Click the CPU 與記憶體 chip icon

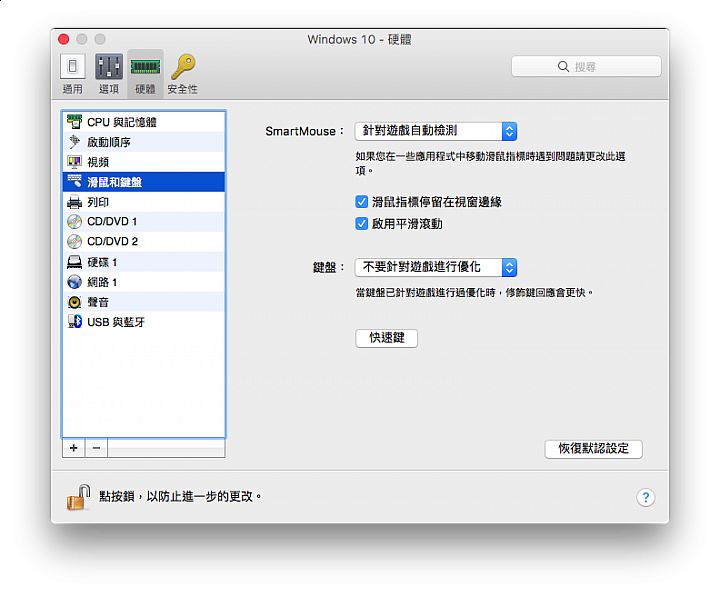(x=74, y=122)
